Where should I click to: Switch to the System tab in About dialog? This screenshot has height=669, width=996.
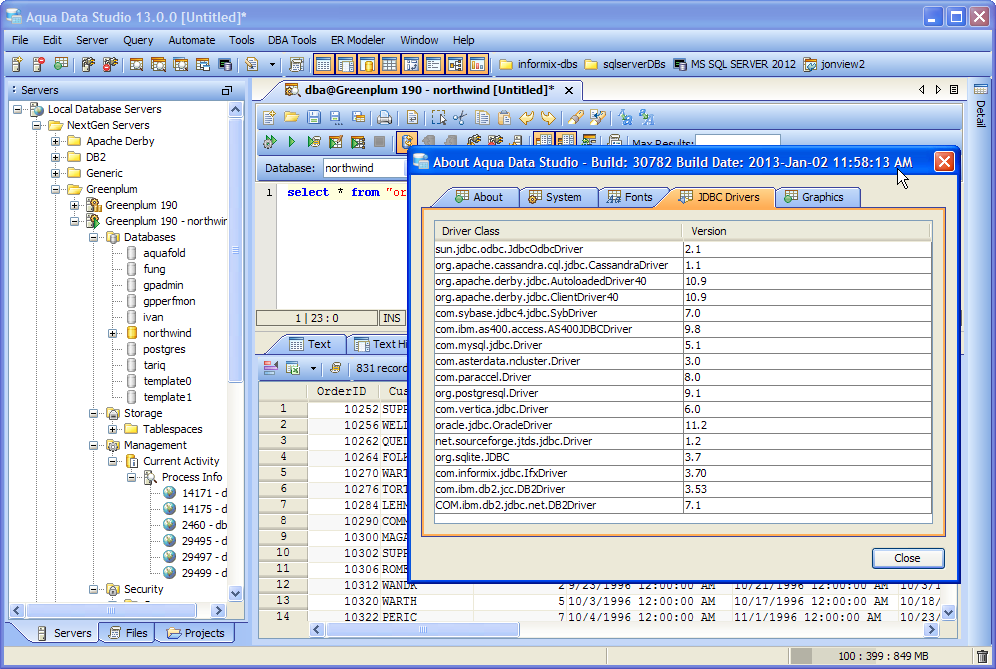point(555,197)
